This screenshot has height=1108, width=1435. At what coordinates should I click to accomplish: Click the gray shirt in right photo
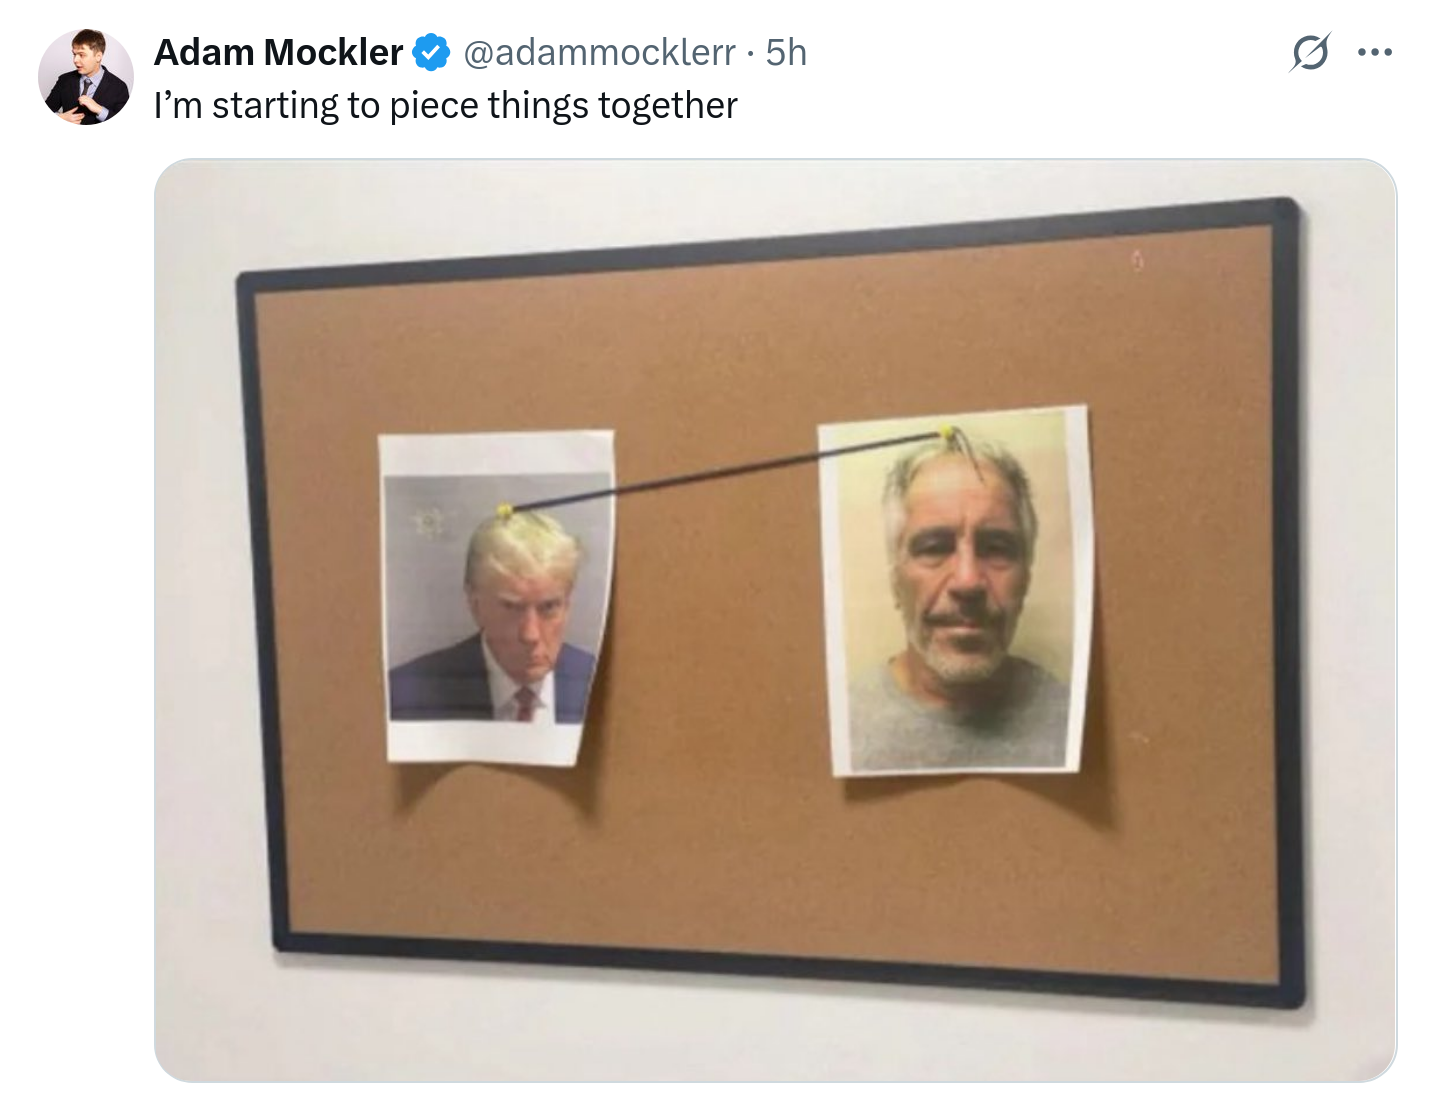pyautogui.click(x=956, y=720)
